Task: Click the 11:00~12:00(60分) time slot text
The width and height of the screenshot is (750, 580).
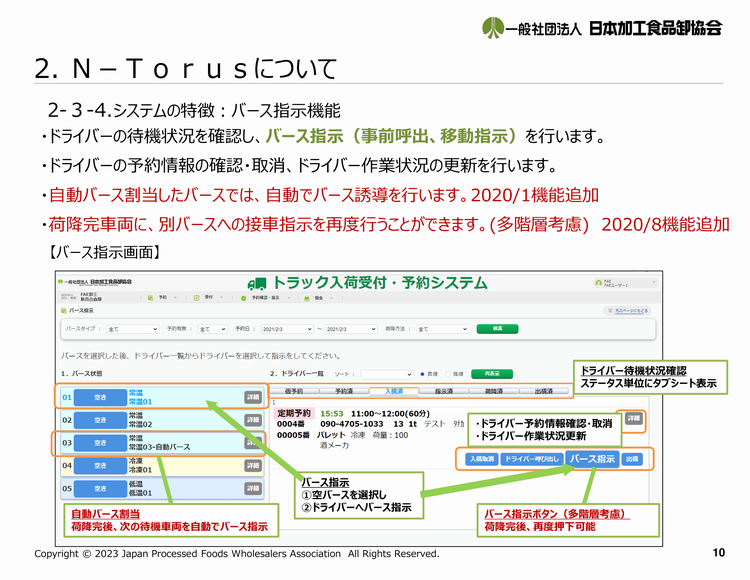Action: pyautogui.click(x=390, y=414)
